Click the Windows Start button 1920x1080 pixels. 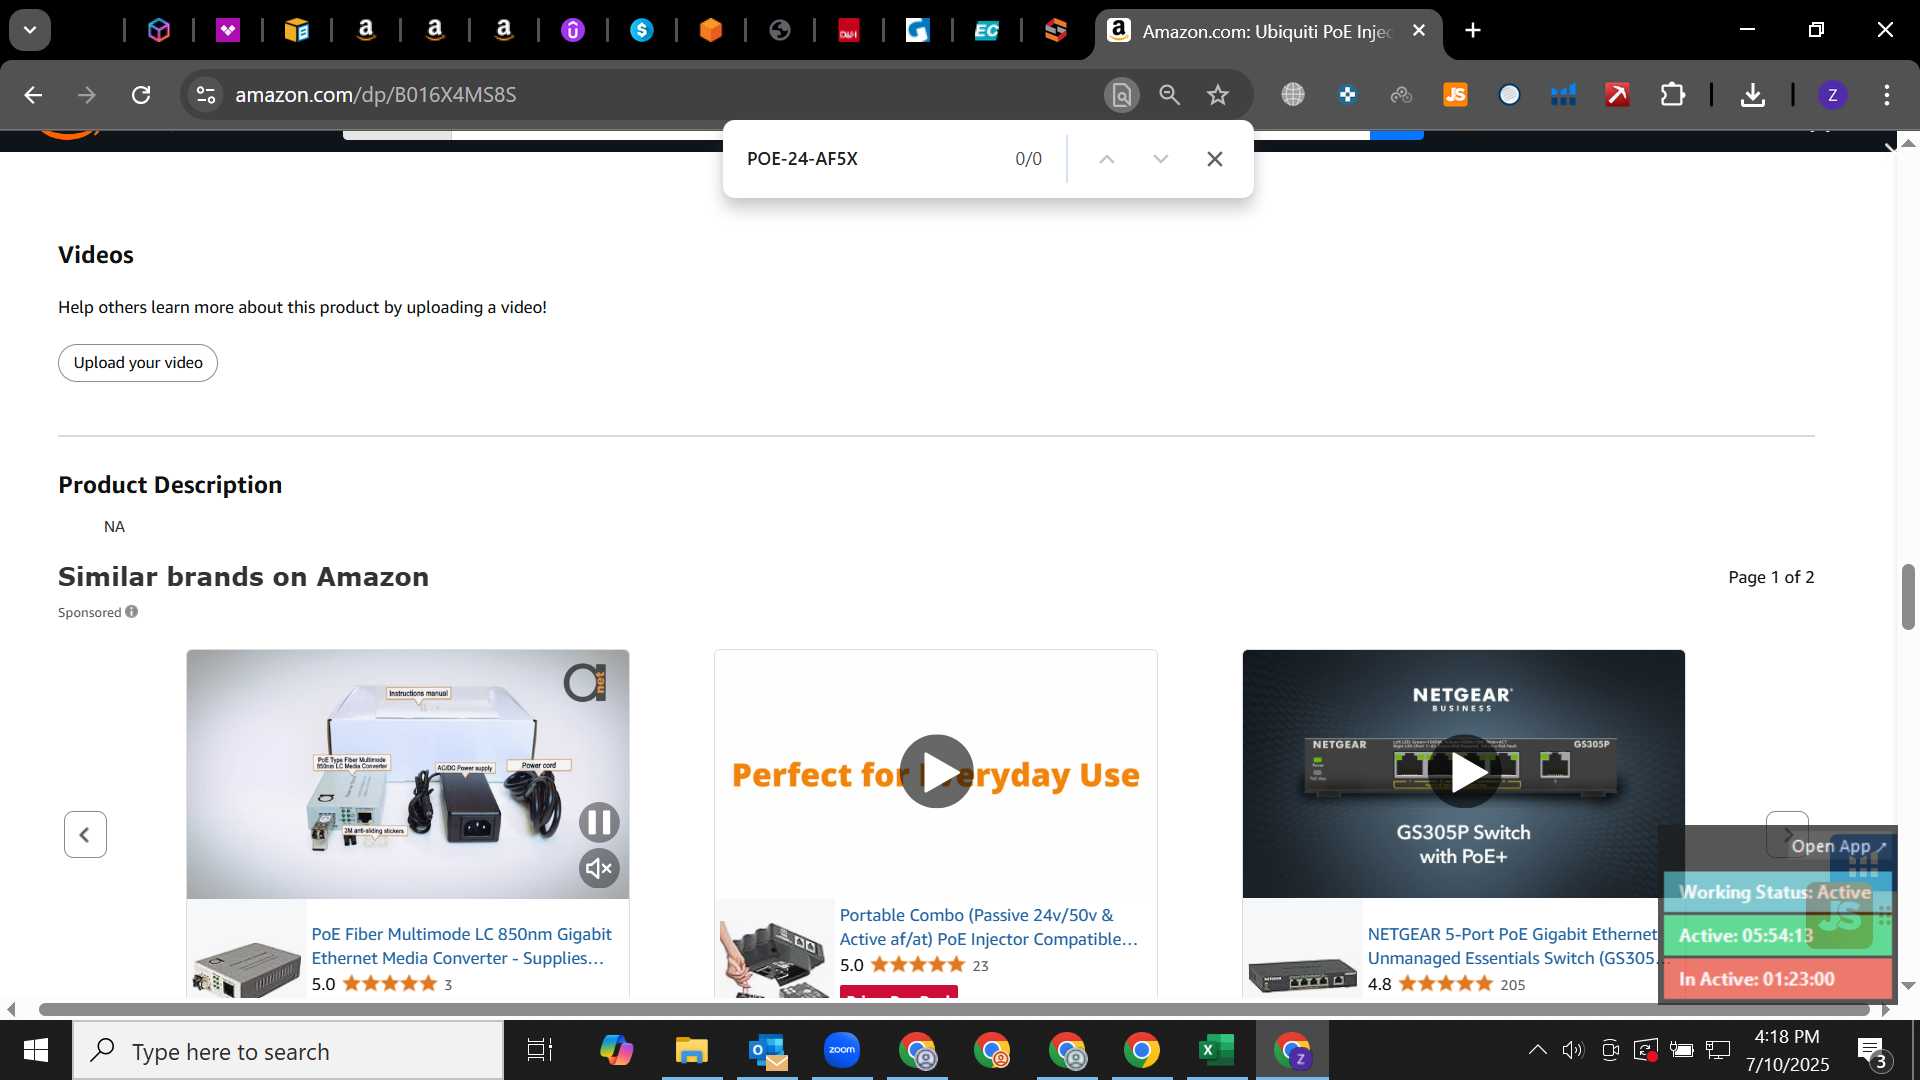[36, 1051]
